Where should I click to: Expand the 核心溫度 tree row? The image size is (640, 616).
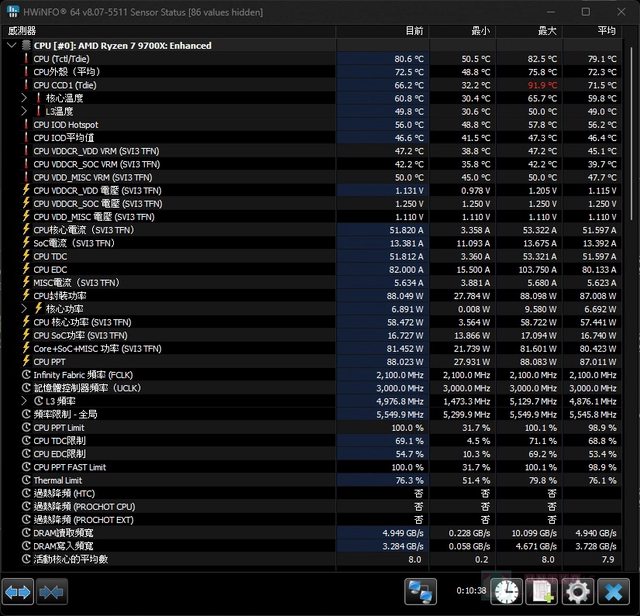(x=24, y=98)
